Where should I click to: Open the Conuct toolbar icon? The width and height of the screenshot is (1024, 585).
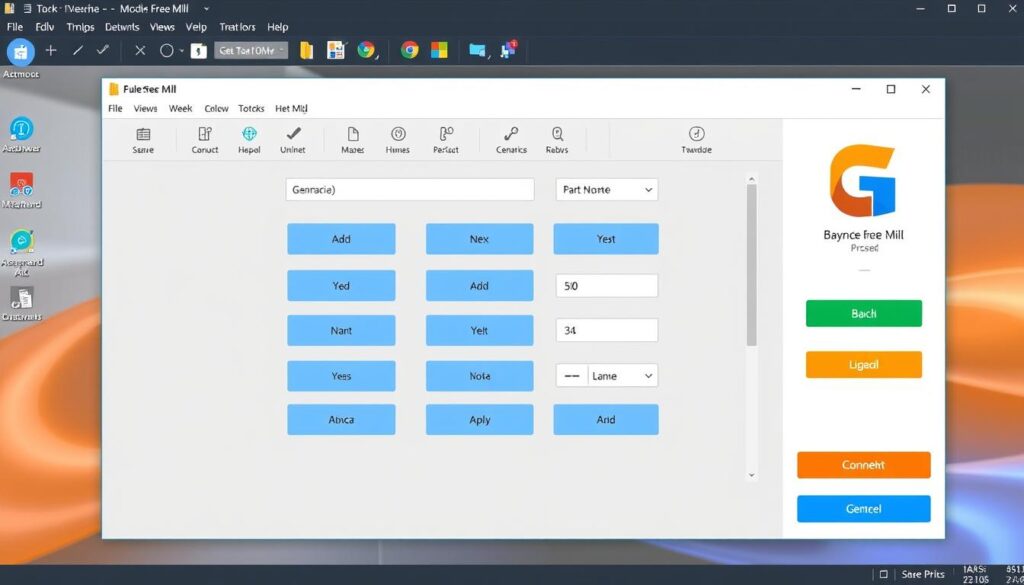coord(204,140)
